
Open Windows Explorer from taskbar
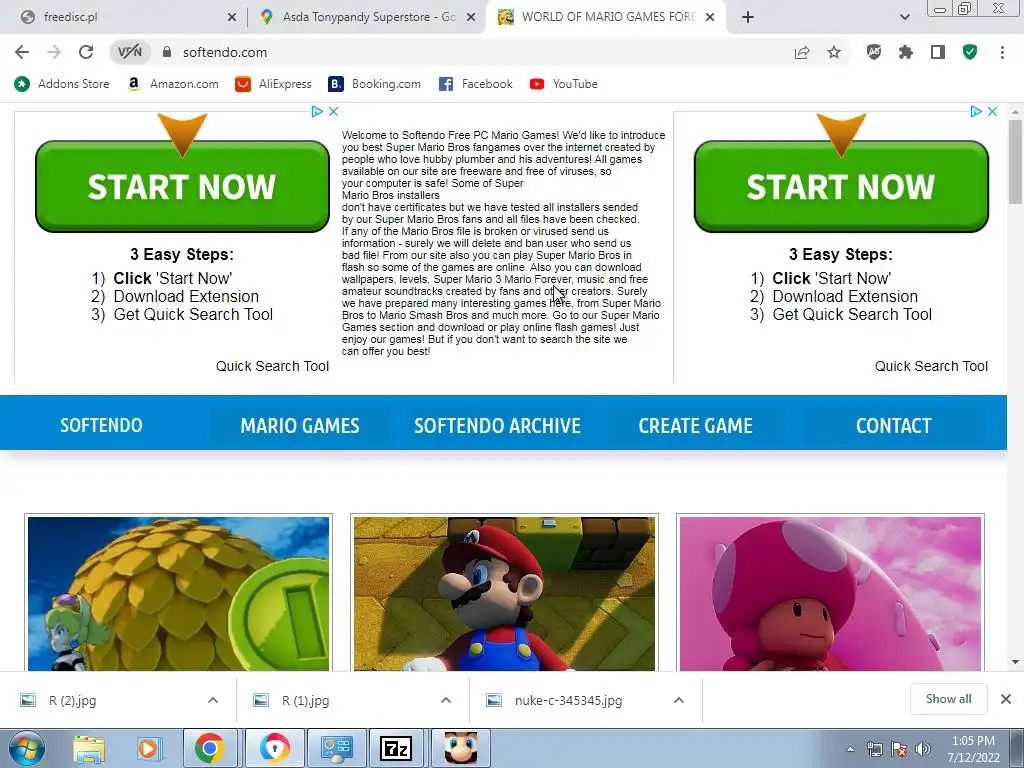click(89, 748)
